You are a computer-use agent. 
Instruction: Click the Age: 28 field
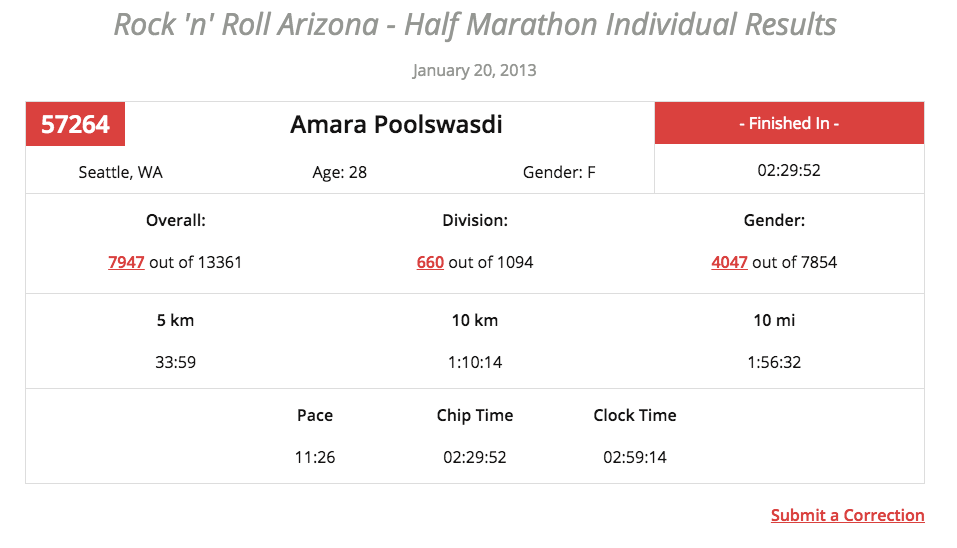point(339,172)
